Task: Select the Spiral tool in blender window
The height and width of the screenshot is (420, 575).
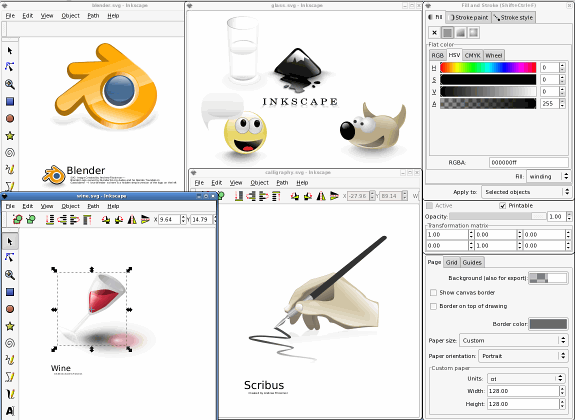Action: [10, 153]
